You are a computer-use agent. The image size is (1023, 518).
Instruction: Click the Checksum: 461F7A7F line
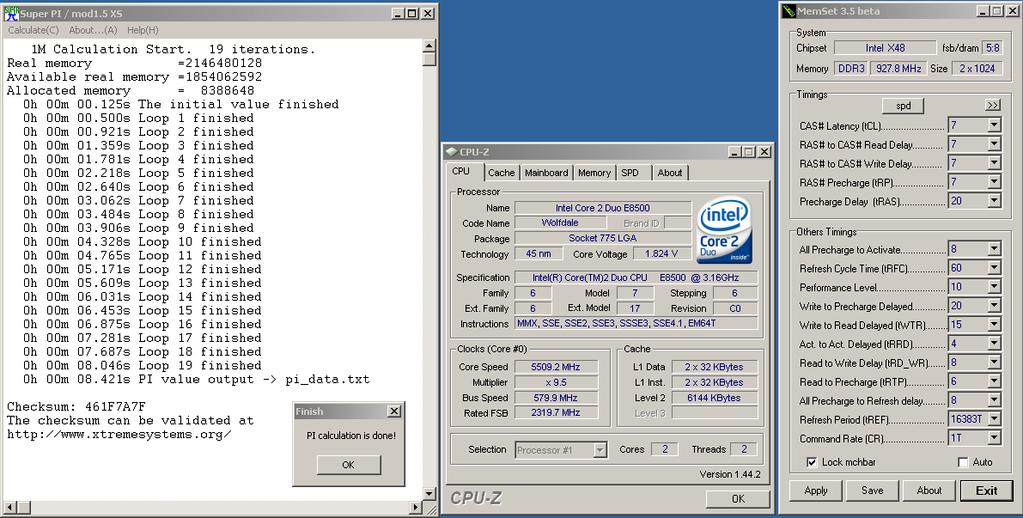point(76,406)
